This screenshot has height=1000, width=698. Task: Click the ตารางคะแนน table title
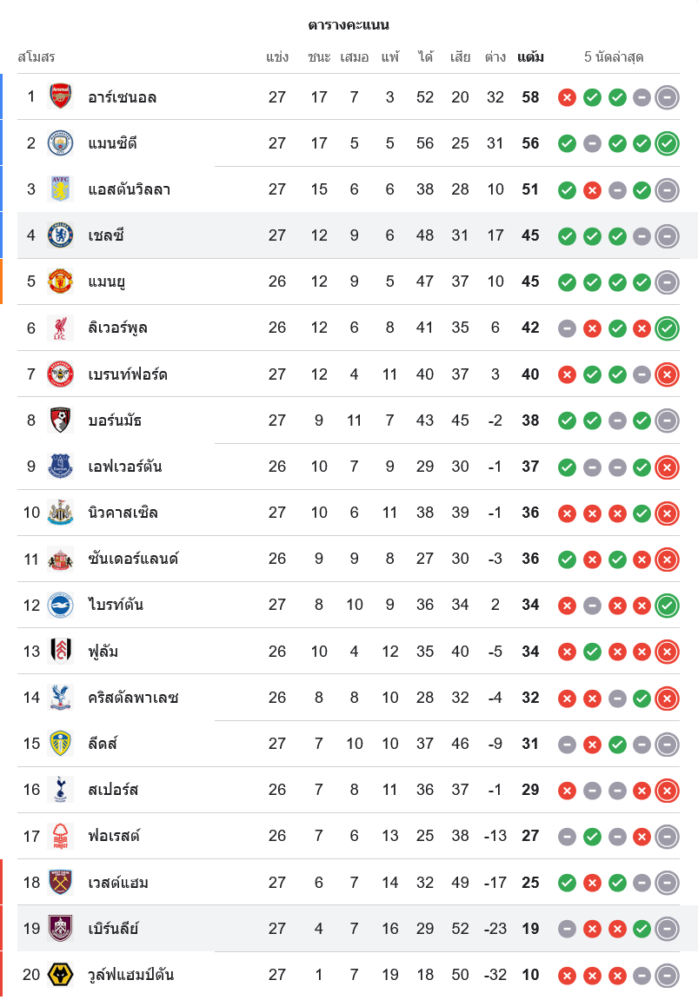point(349,25)
